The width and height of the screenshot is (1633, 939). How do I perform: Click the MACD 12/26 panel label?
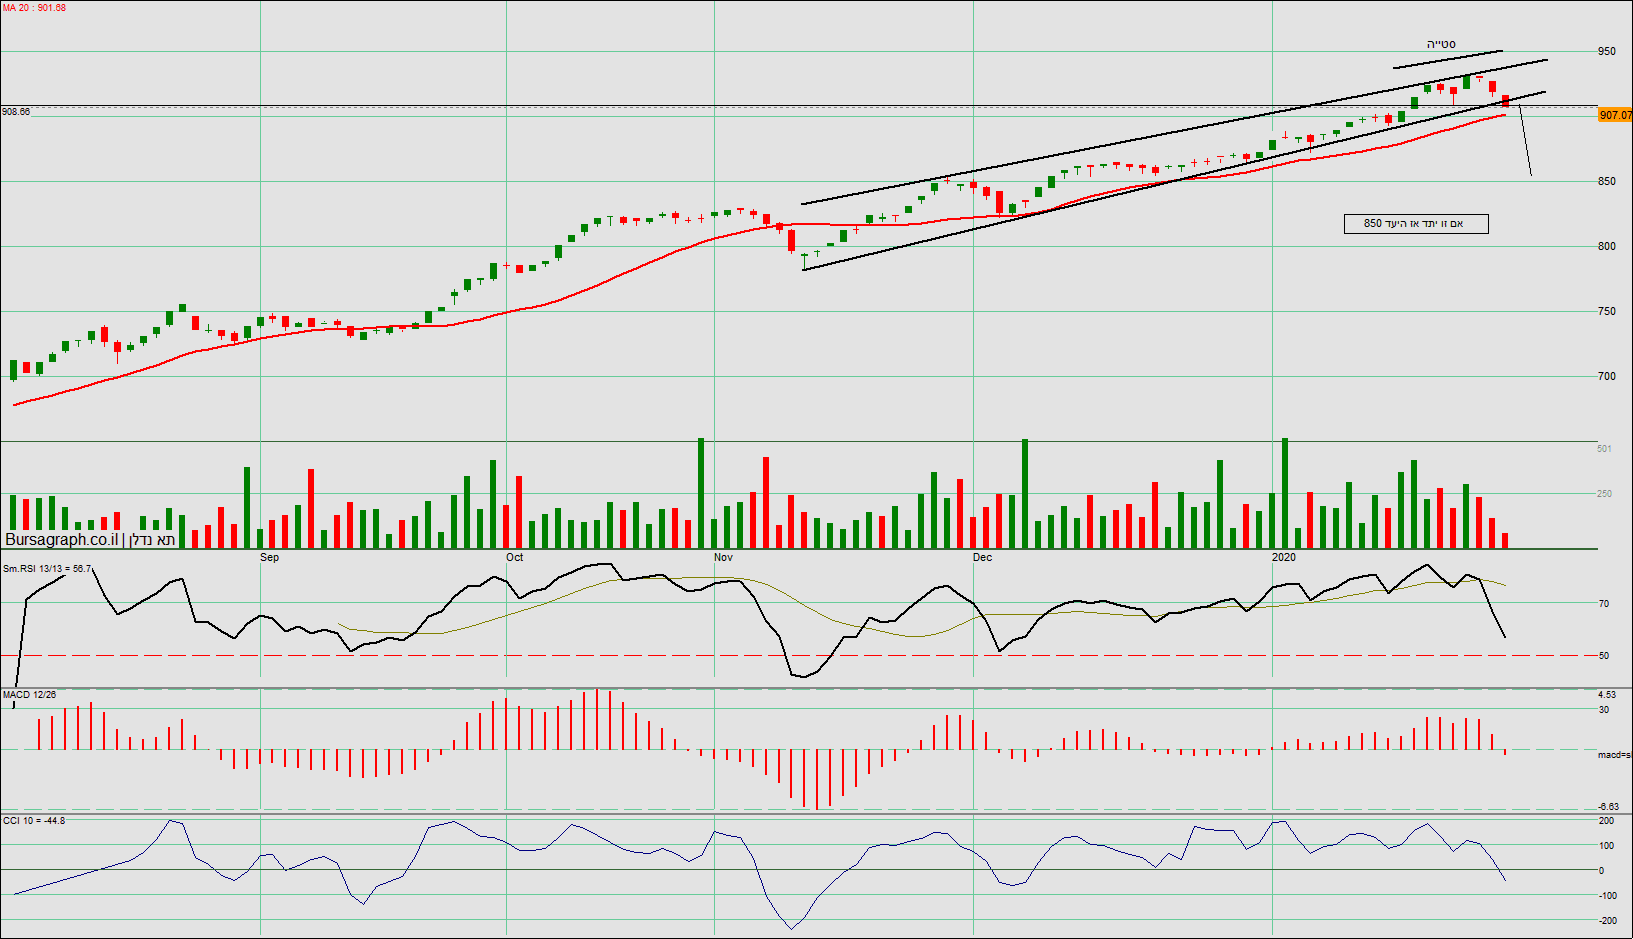(30, 694)
